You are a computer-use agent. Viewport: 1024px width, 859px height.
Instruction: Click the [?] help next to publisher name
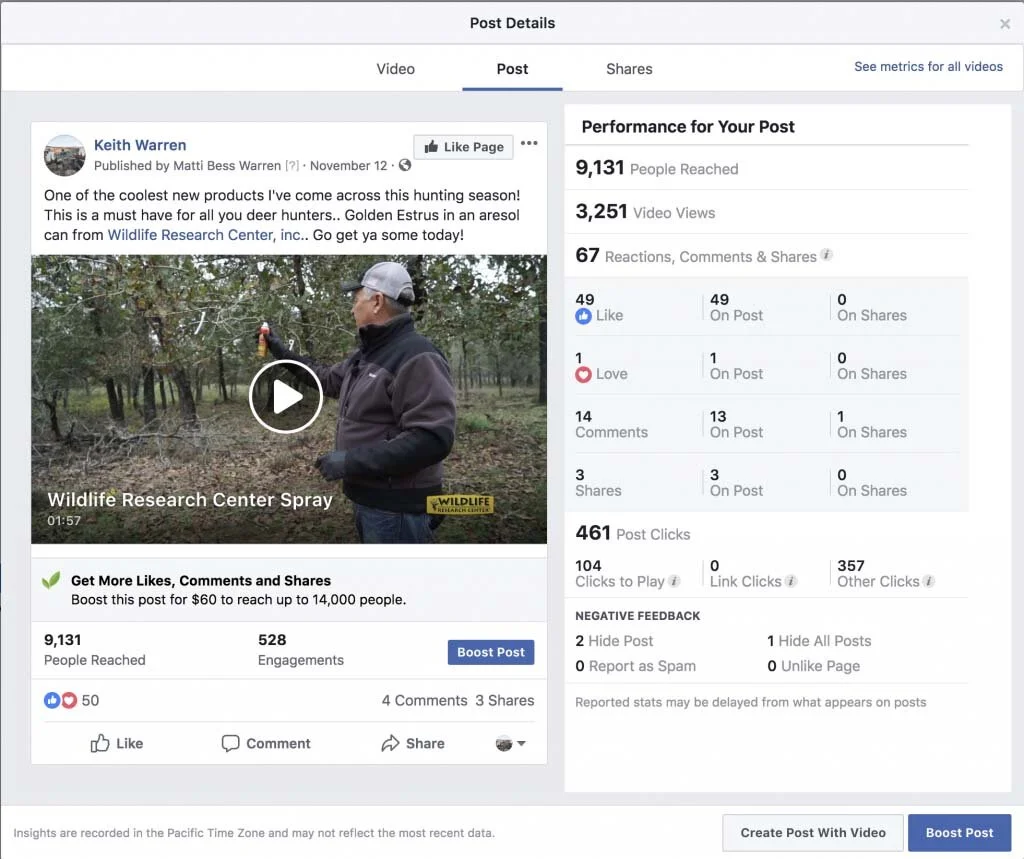click(x=291, y=166)
